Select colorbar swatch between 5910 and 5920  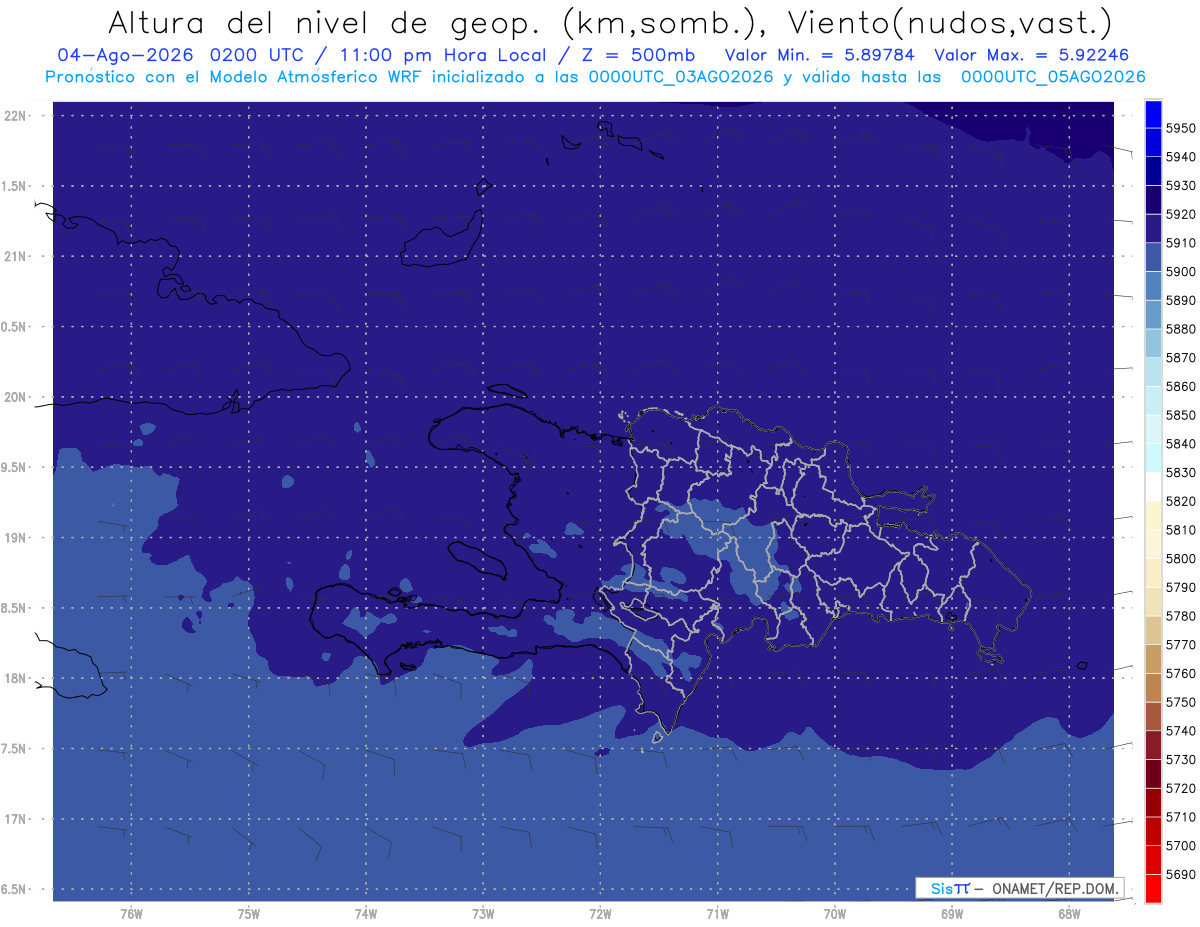click(x=1153, y=228)
